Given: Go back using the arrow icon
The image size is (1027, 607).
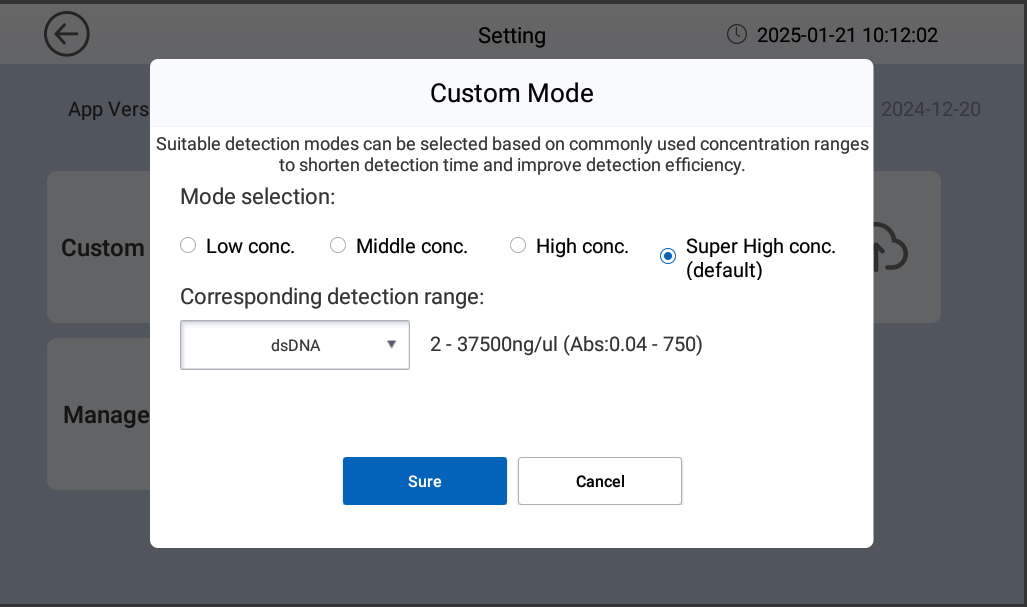Looking at the screenshot, I should click(x=67, y=35).
